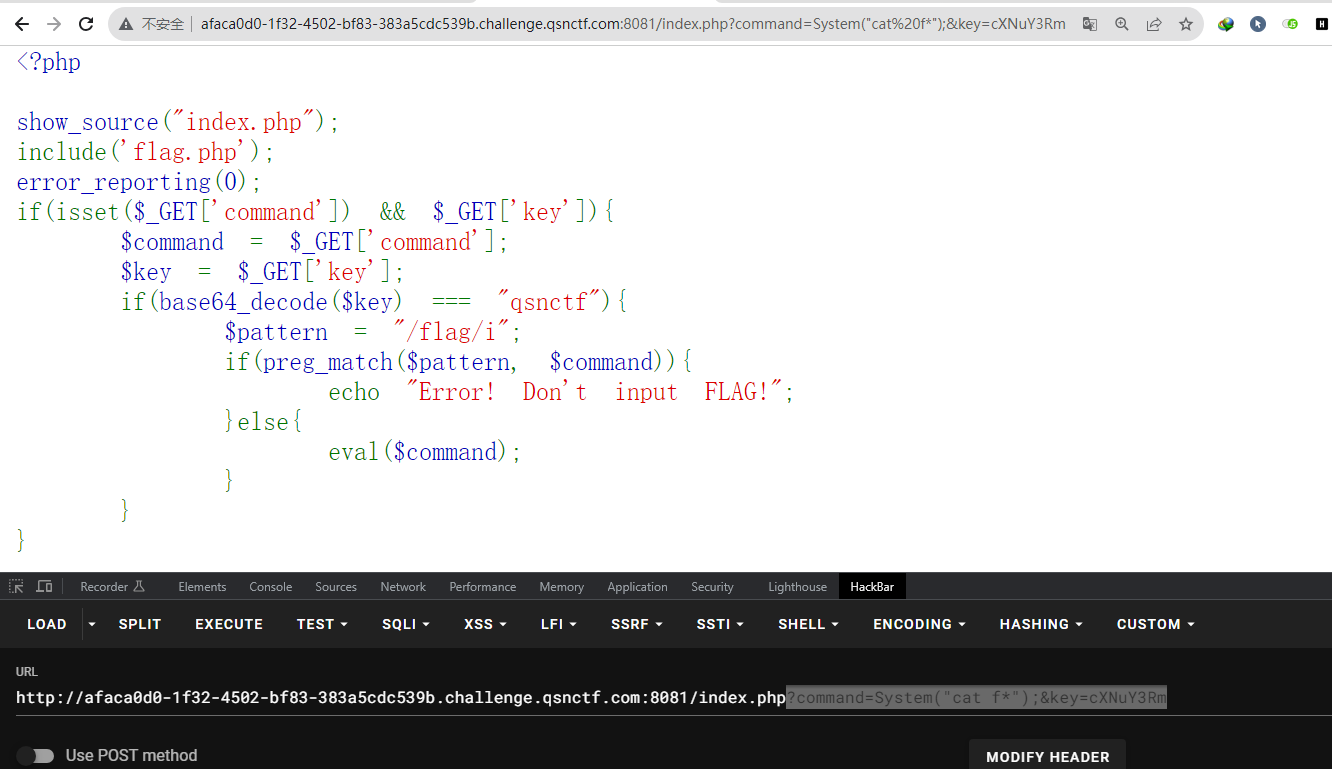Open the Network tab
This screenshot has height=769, width=1332.
tap(403, 587)
